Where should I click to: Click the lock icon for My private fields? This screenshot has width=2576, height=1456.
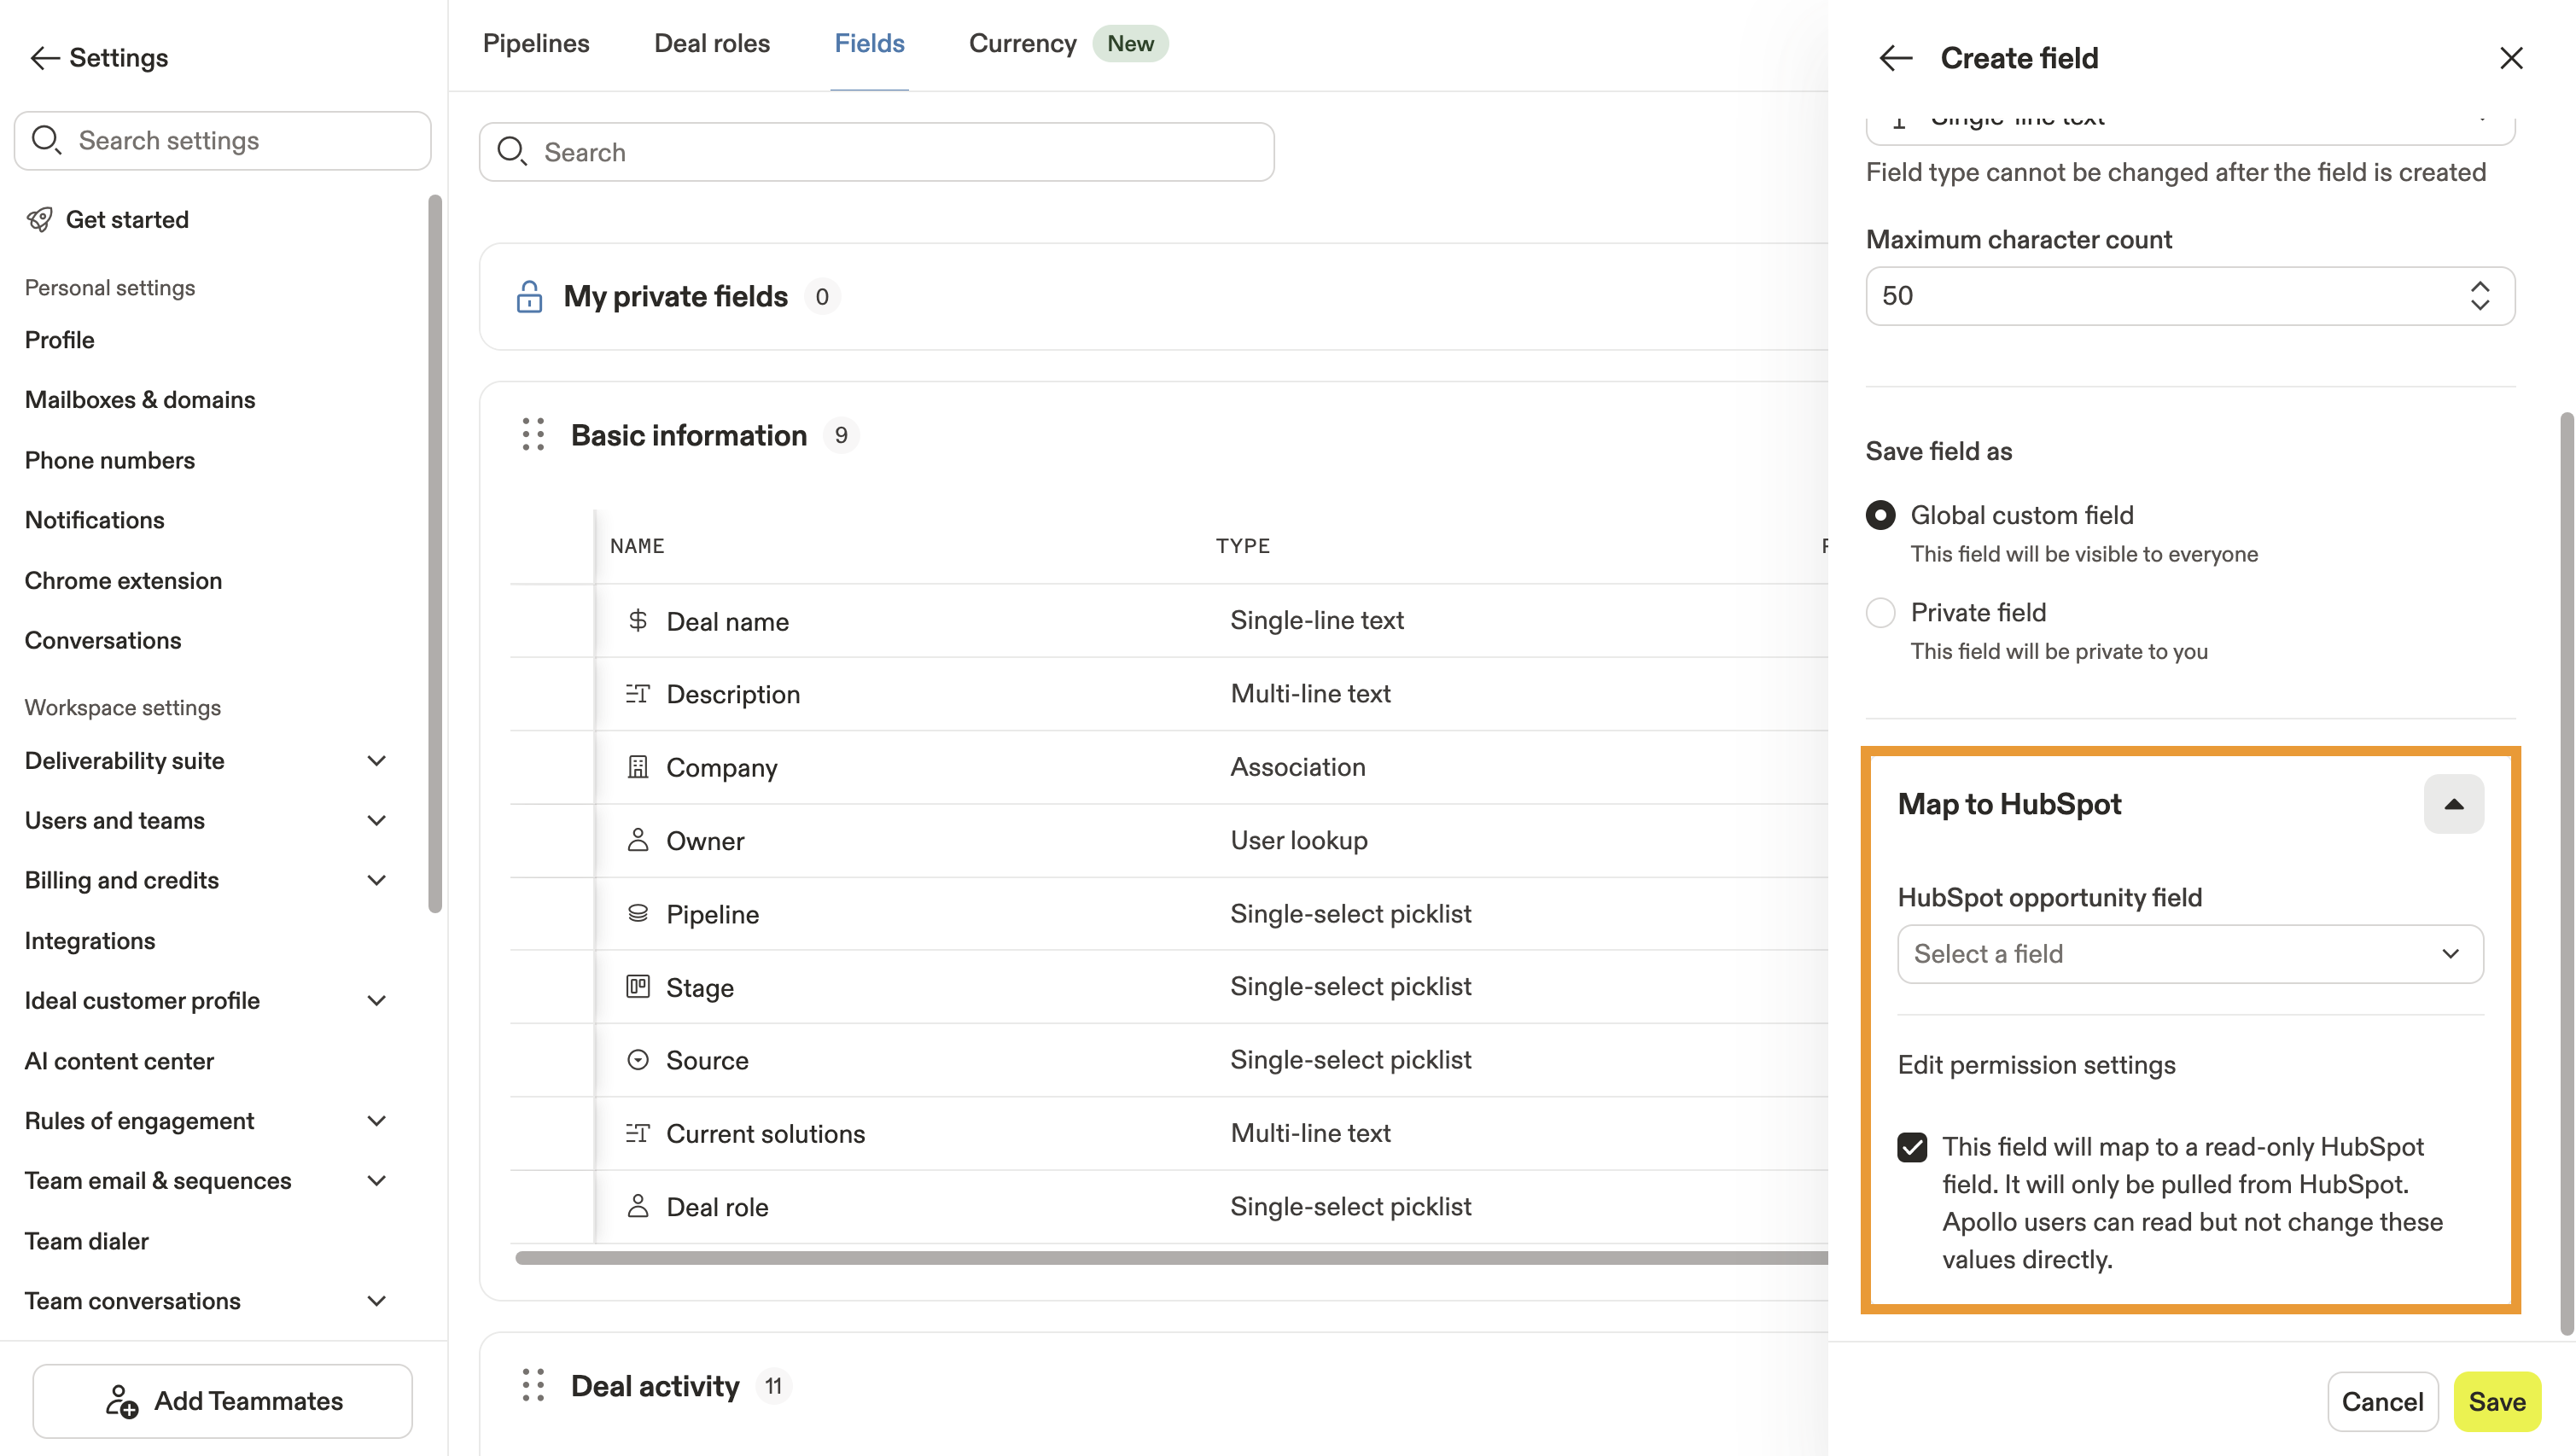click(x=529, y=297)
